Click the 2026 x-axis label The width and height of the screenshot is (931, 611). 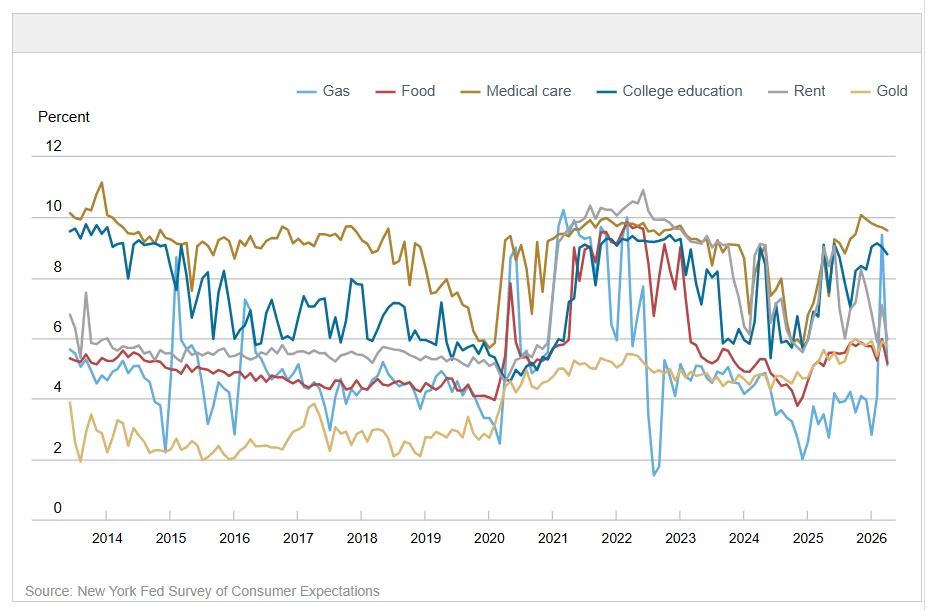coord(871,538)
